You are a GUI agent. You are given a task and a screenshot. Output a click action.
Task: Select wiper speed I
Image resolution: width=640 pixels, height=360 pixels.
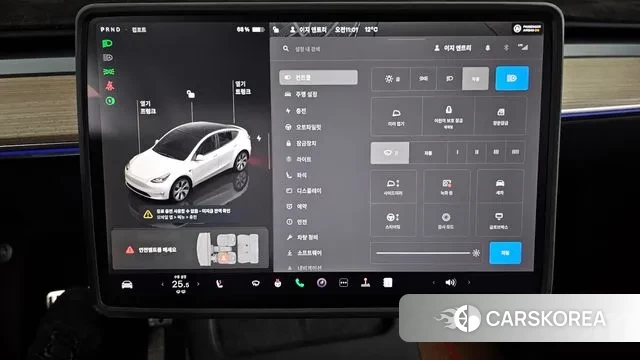tap(457, 152)
